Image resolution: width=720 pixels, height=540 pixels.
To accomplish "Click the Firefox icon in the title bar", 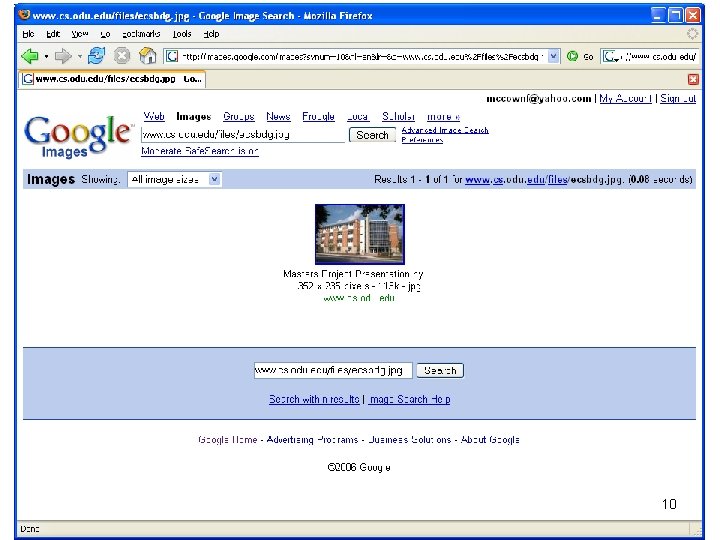I will point(25,15).
